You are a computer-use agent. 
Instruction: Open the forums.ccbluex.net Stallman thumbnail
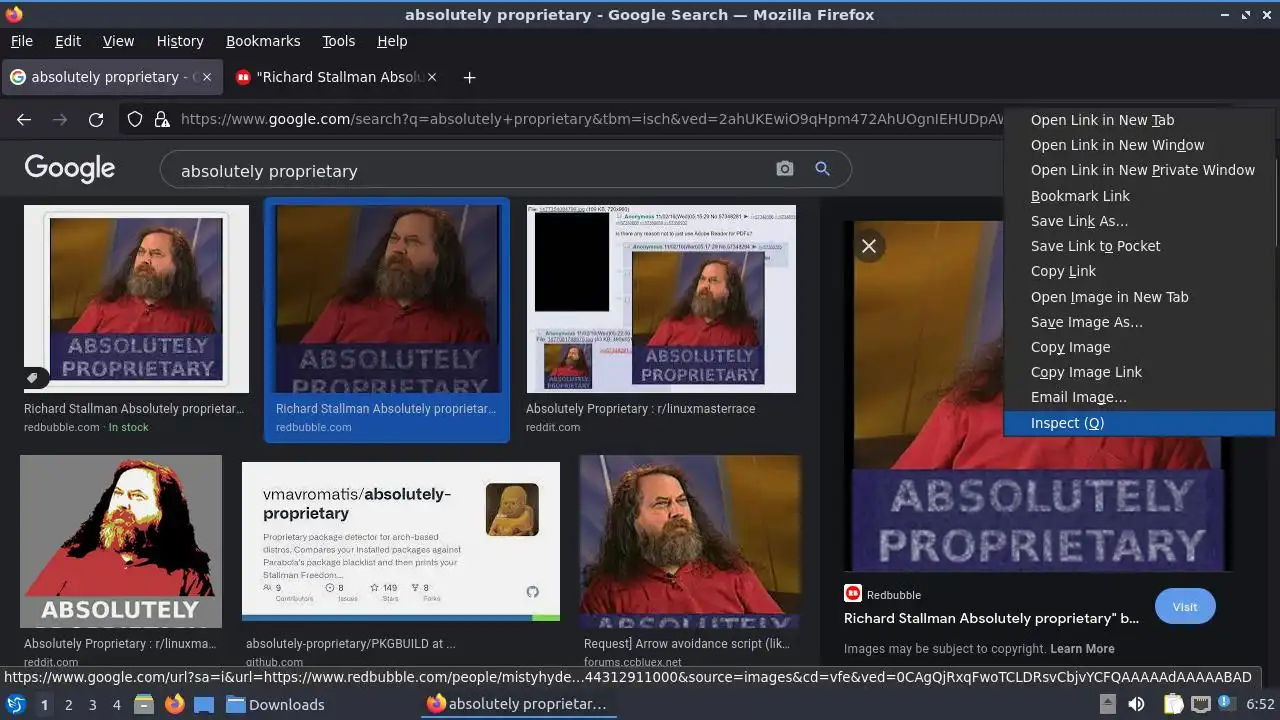pyautogui.click(x=690, y=541)
